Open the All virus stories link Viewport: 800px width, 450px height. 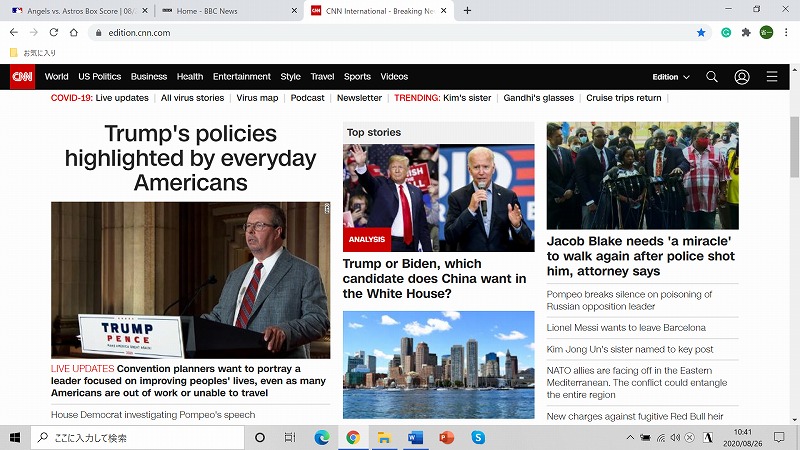pyautogui.click(x=192, y=98)
